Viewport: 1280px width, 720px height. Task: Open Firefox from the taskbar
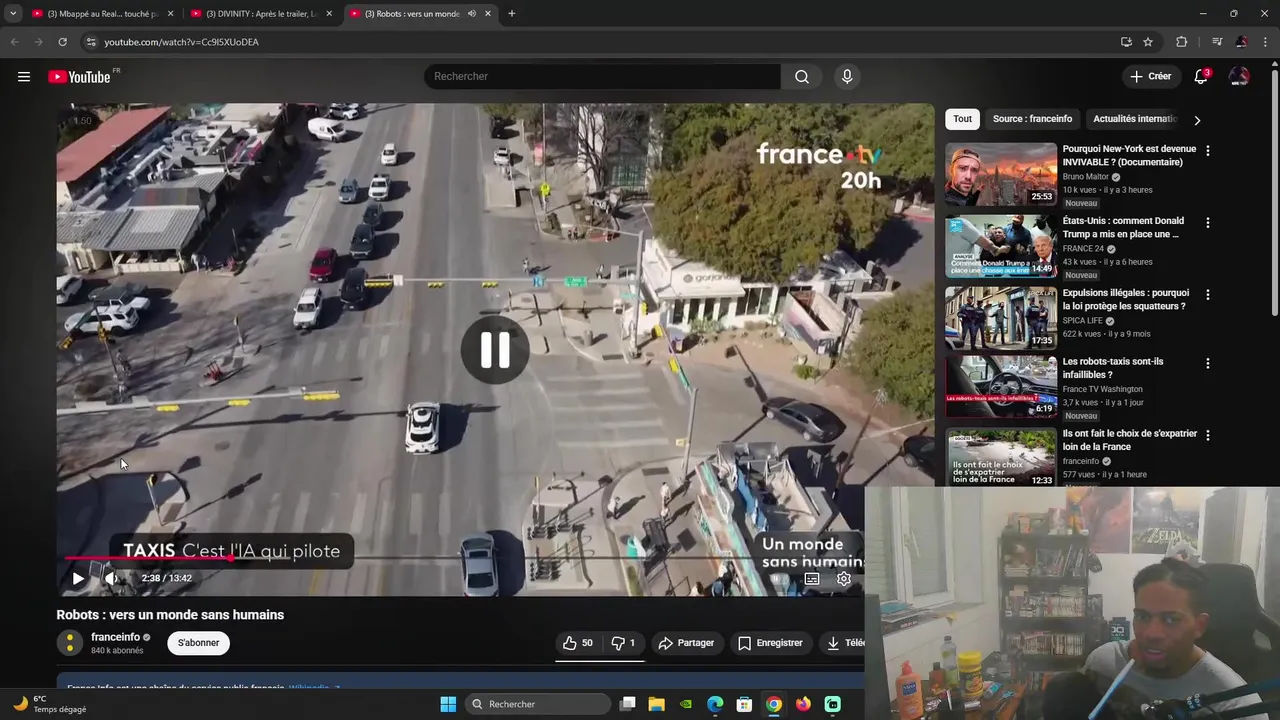[803, 704]
